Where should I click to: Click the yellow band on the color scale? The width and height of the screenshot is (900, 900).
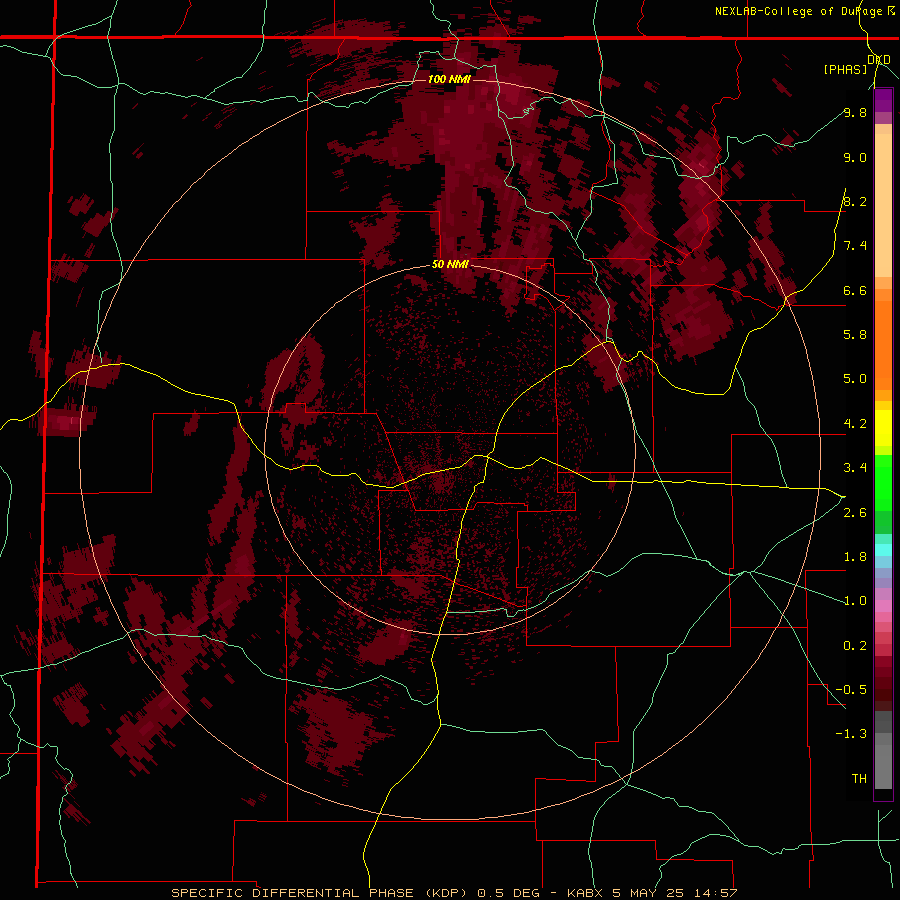883,427
